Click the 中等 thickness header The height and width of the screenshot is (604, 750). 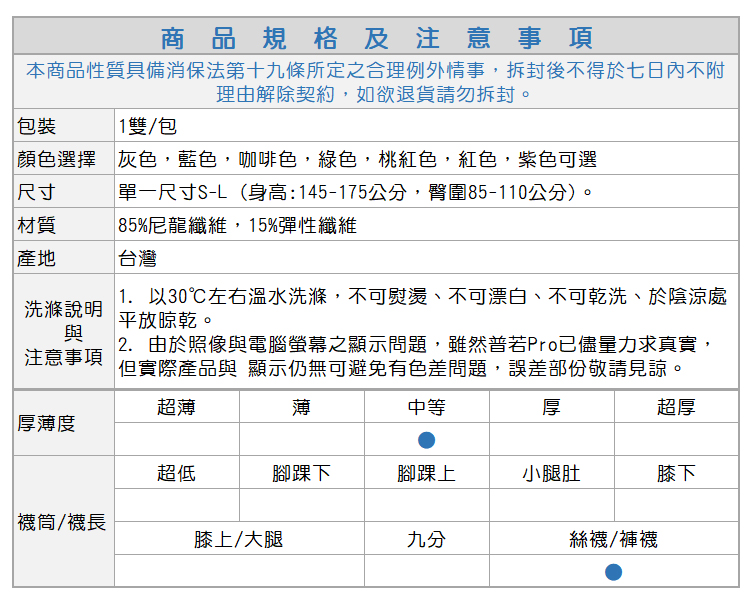point(427,407)
